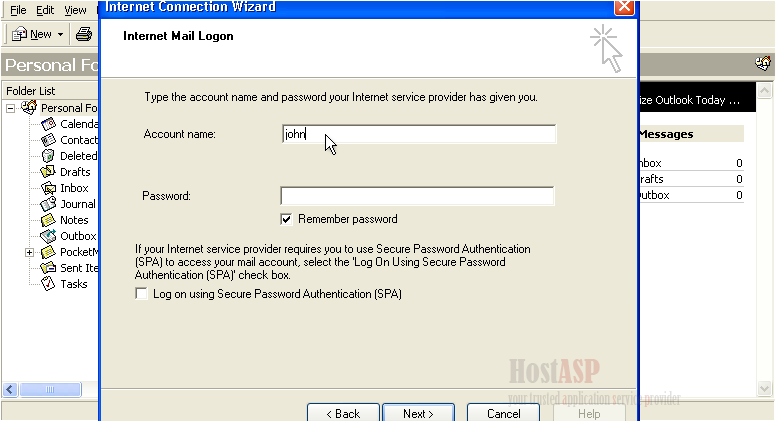Click the folder list horizontal scrollbar thumb

coord(50,389)
